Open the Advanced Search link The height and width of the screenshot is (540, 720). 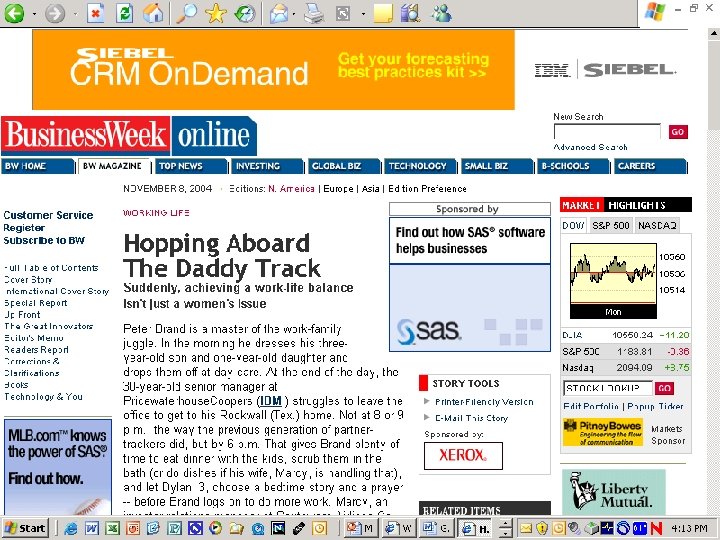coord(590,147)
